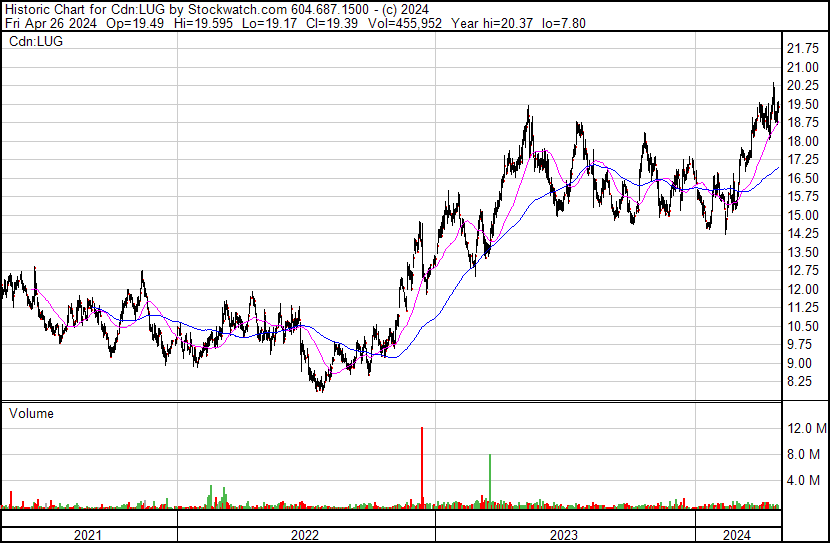Click the 2024 year label
Viewport: 830px width, 543px height.
(737, 535)
